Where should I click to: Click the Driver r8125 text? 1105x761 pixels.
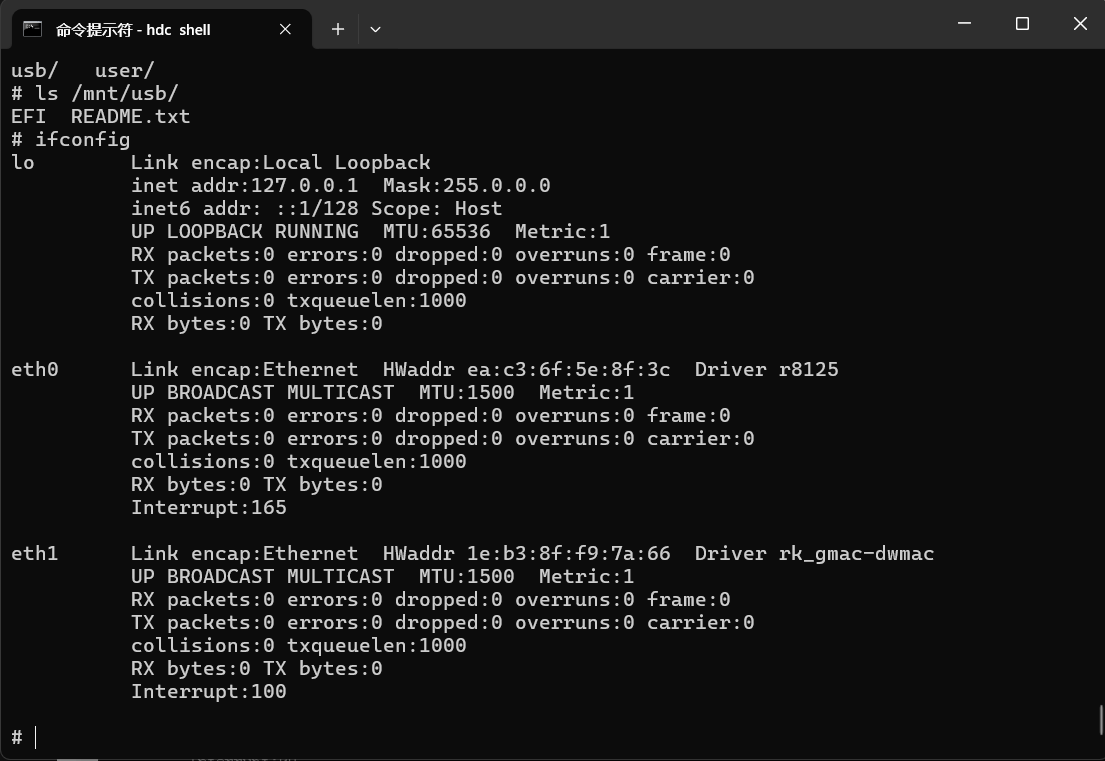766,370
